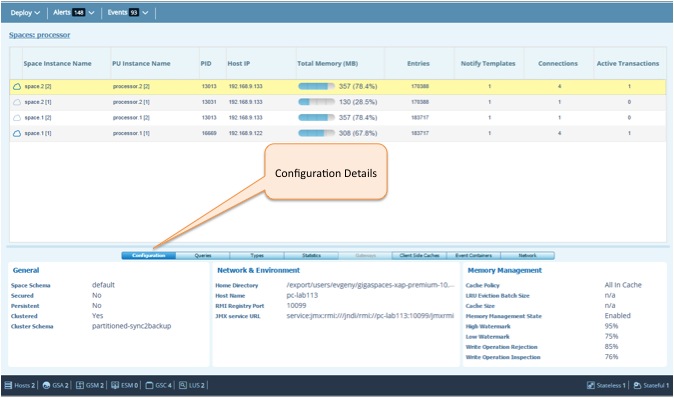Click the RMI Registry Port value 10099
The image size is (674, 398).
[x=296, y=306]
